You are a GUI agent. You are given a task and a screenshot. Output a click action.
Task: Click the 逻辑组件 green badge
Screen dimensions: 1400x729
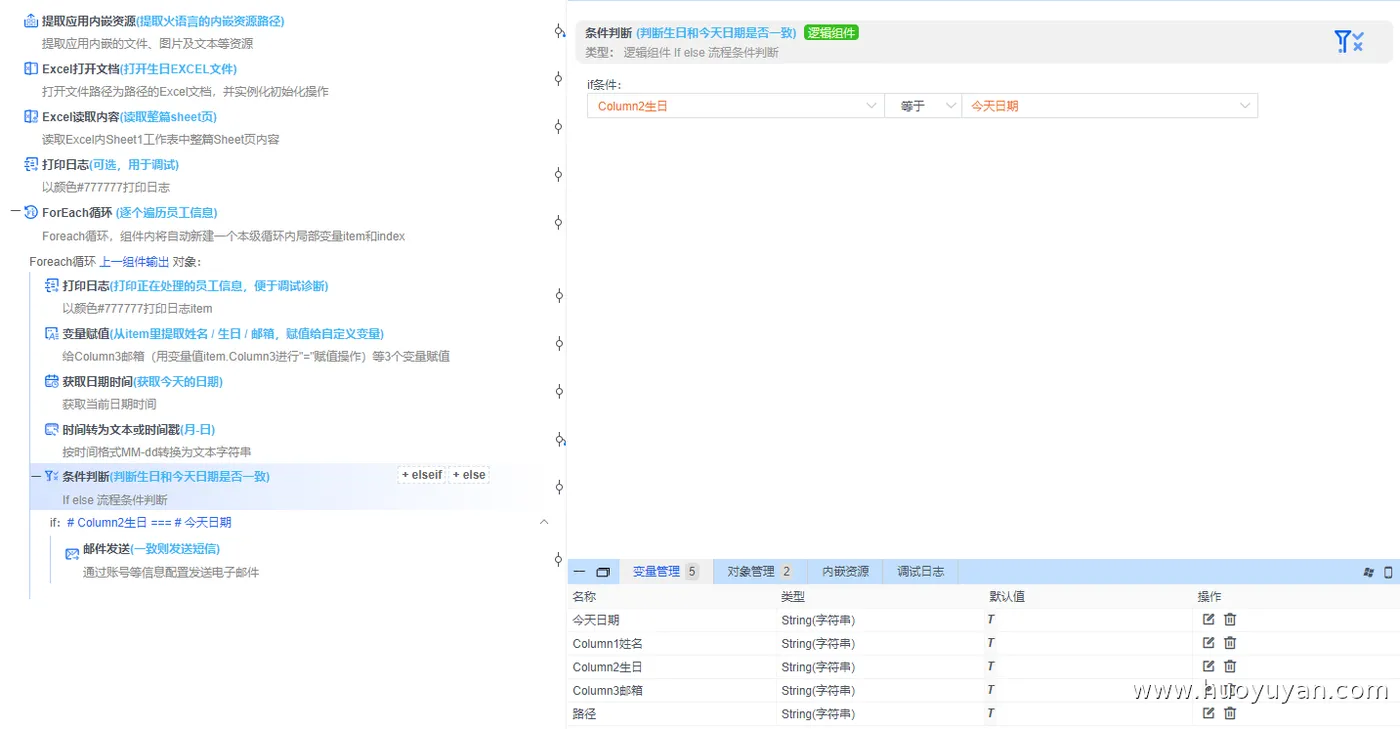[x=831, y=33]
